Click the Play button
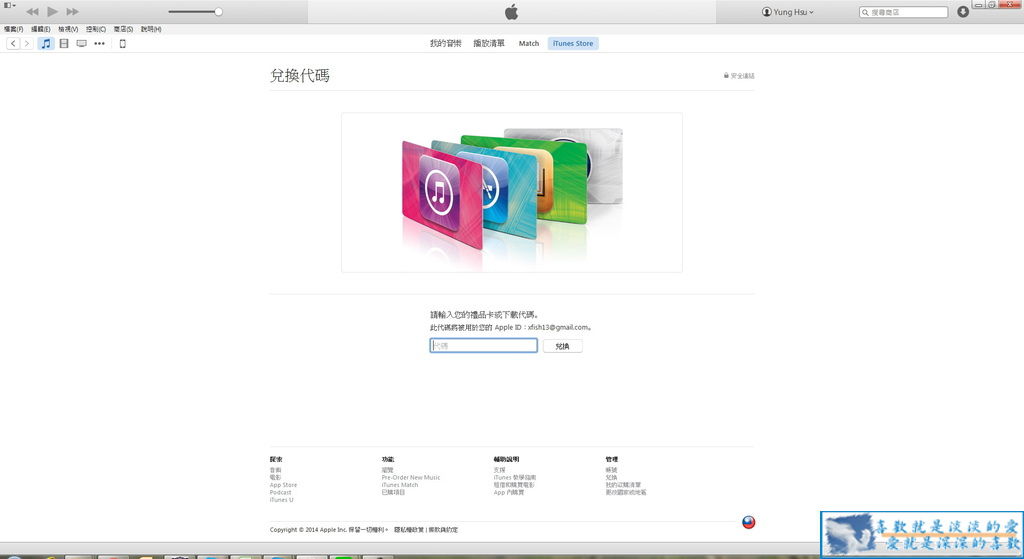Screen dimensions: 1024x559 click(52, 11)
